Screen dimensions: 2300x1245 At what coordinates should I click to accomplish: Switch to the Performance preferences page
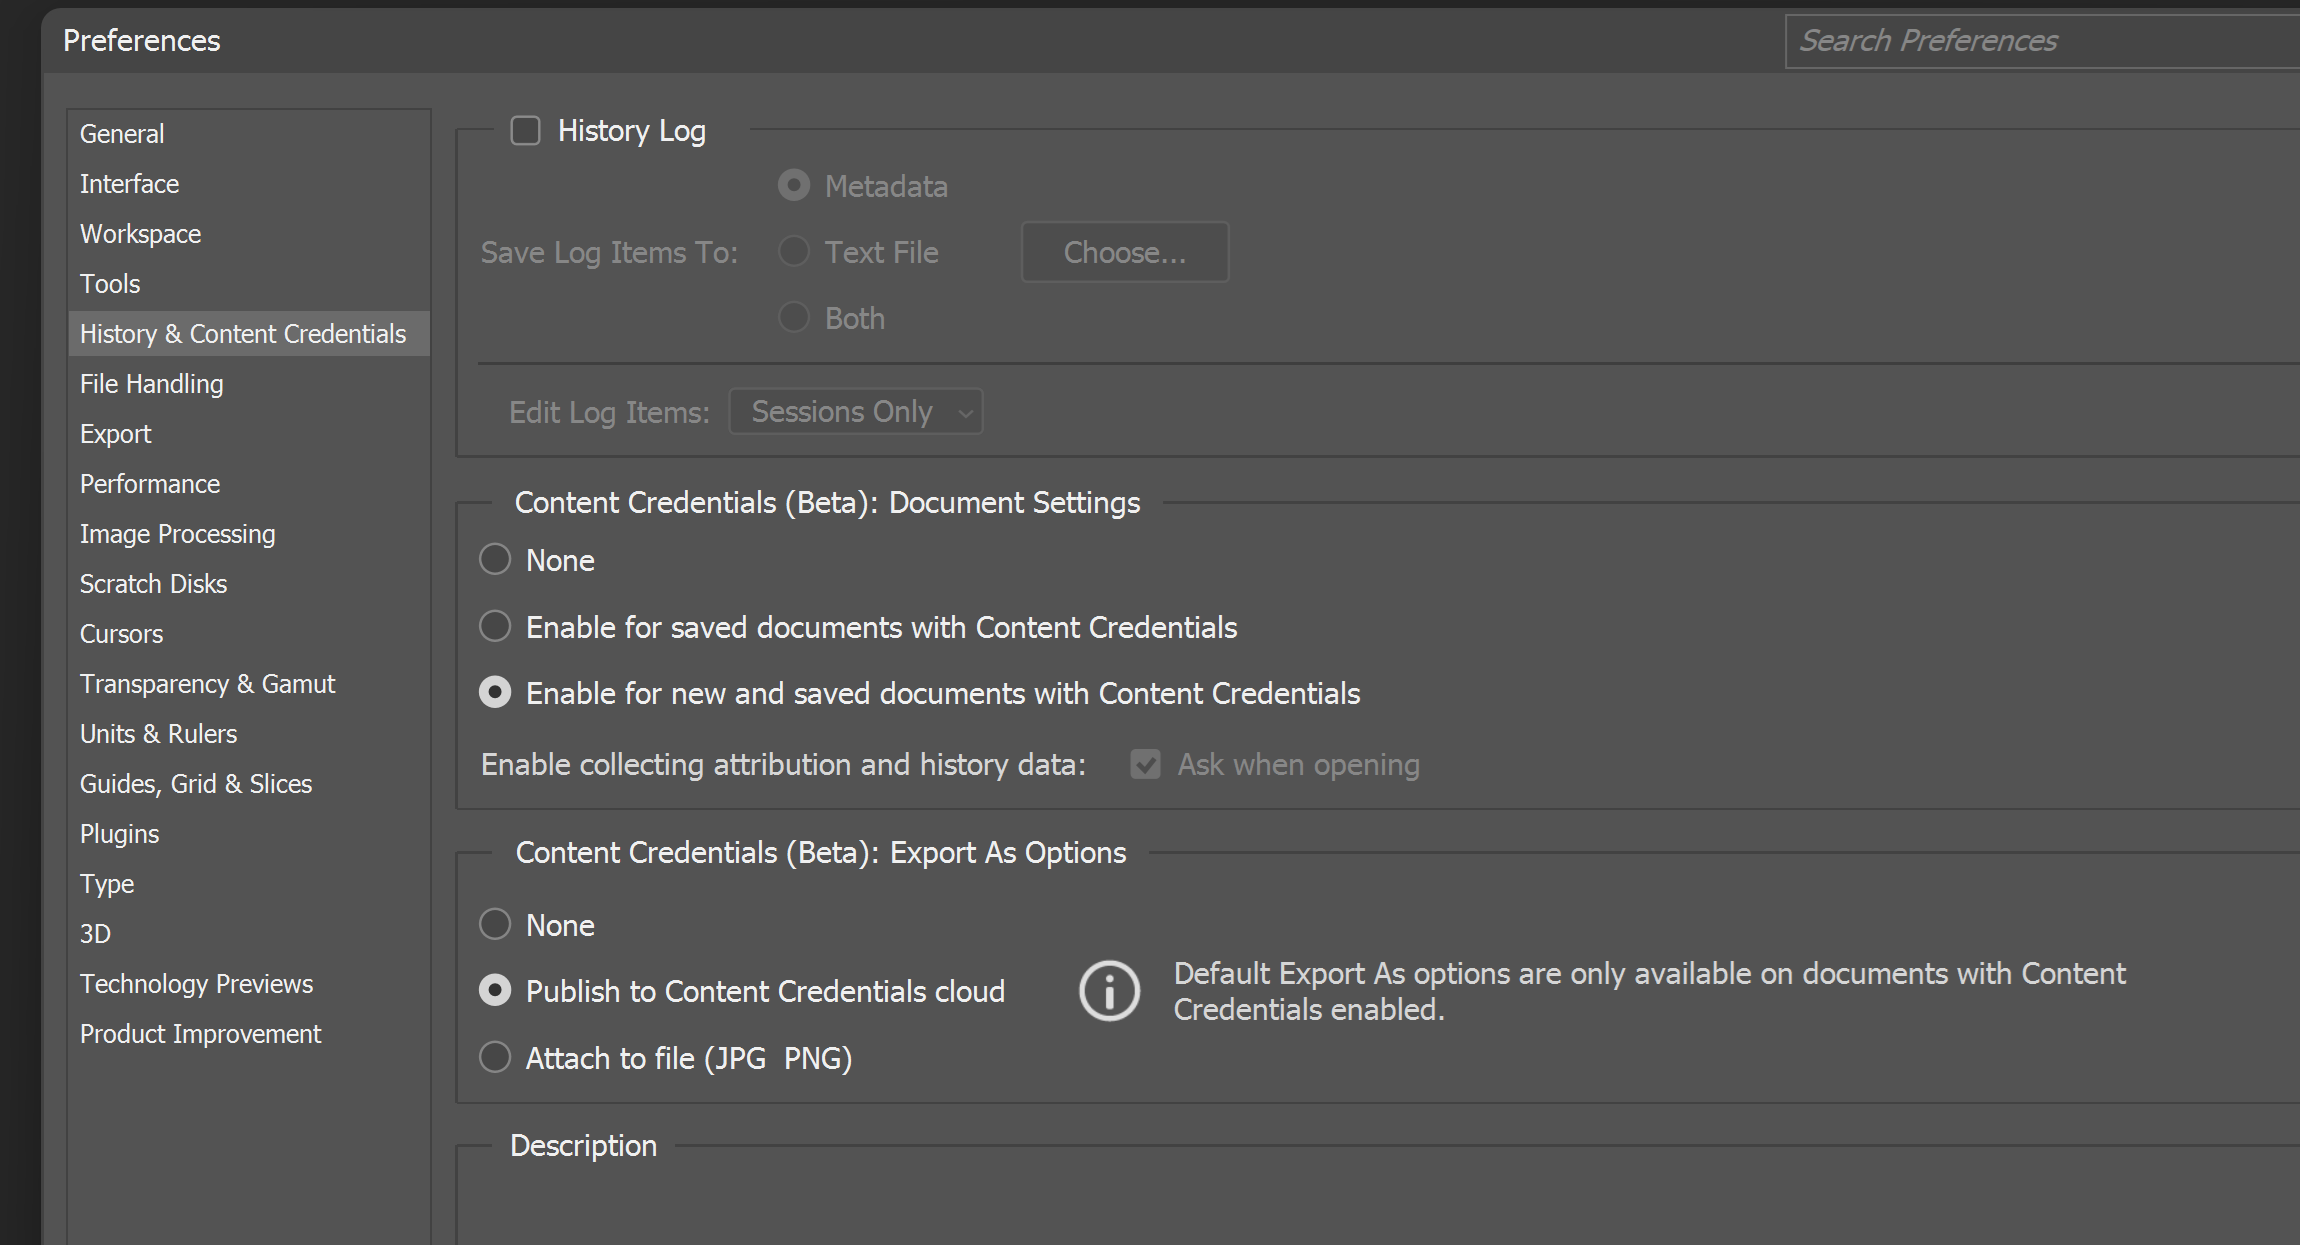click(x=149, y=483)
